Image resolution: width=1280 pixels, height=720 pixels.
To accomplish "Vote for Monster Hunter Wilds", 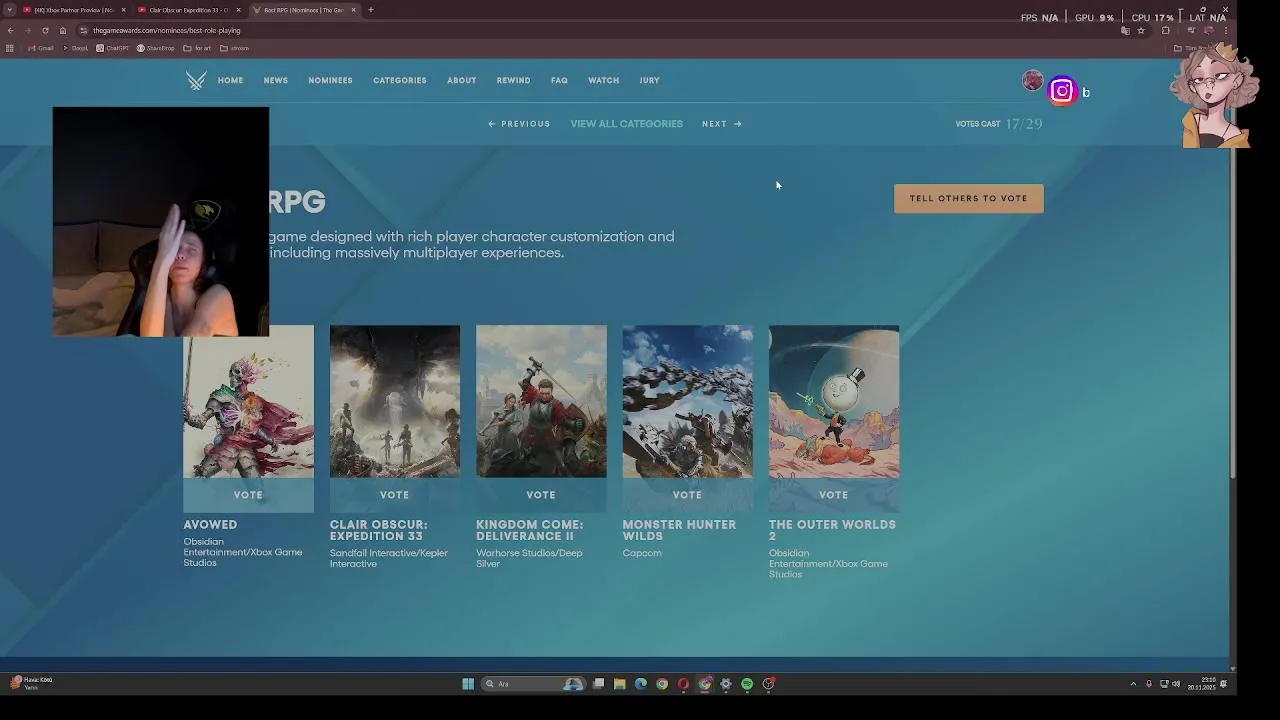I will (x=687, y=495).
